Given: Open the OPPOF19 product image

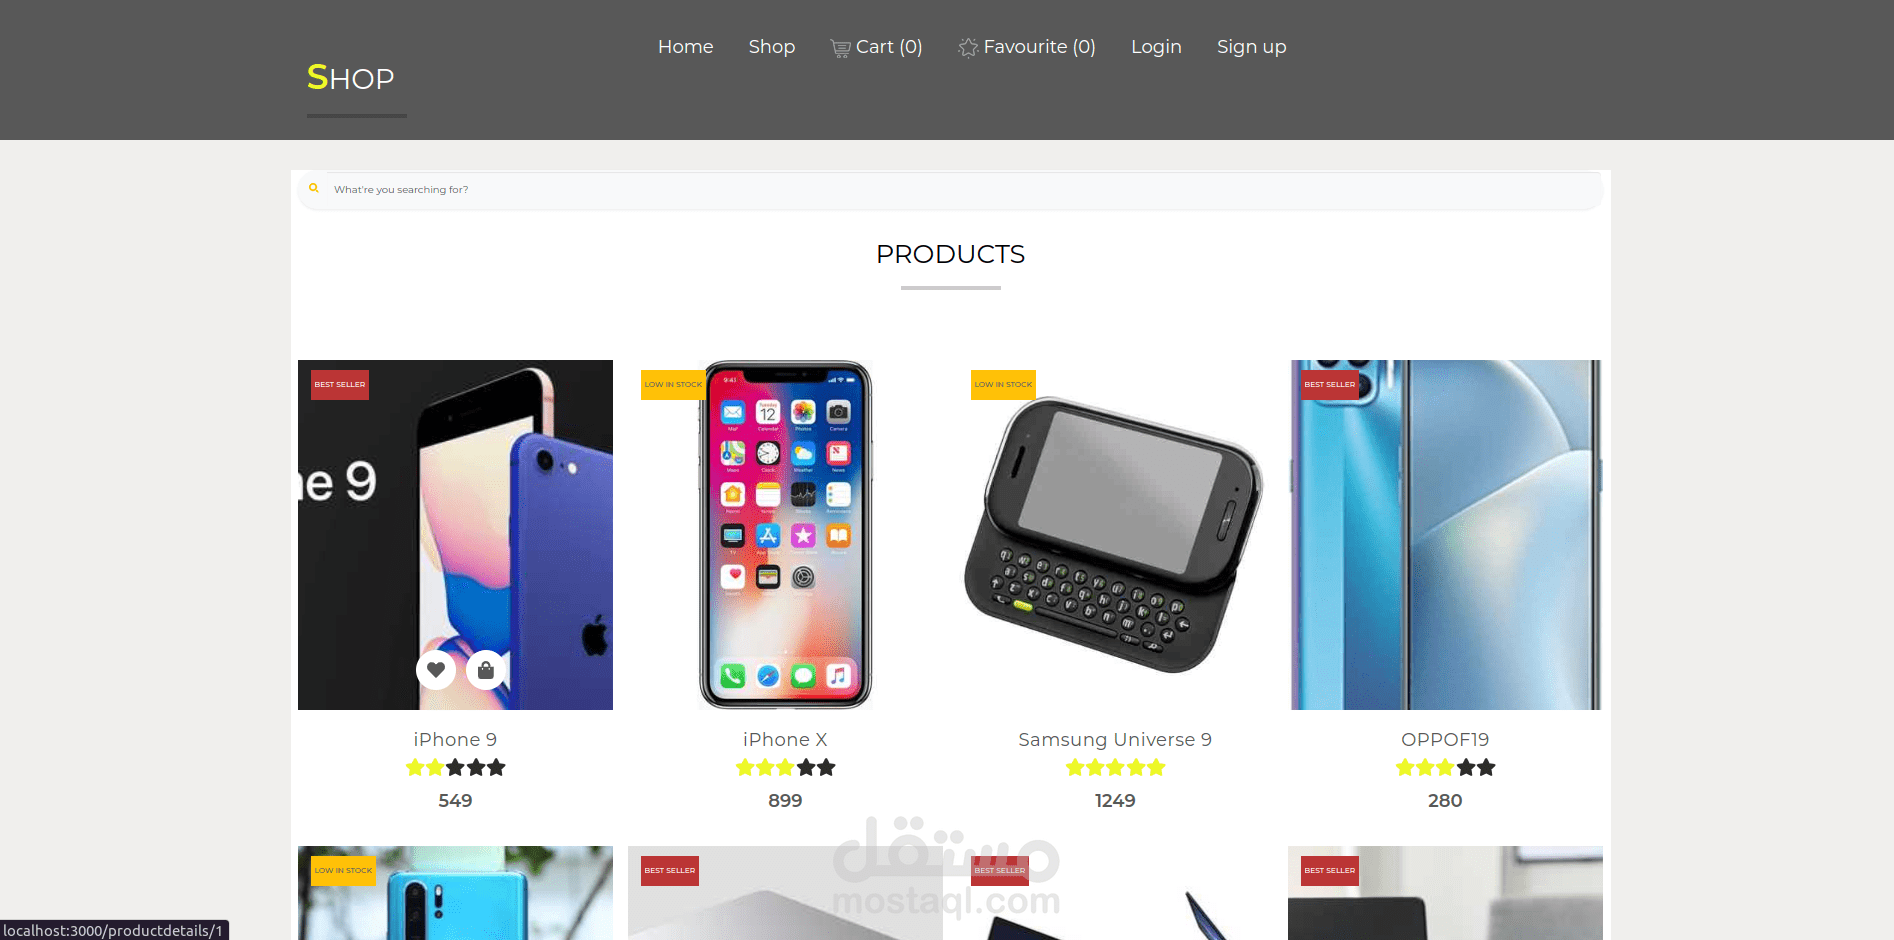Looking at the screenshot, I should point(1445,535).
